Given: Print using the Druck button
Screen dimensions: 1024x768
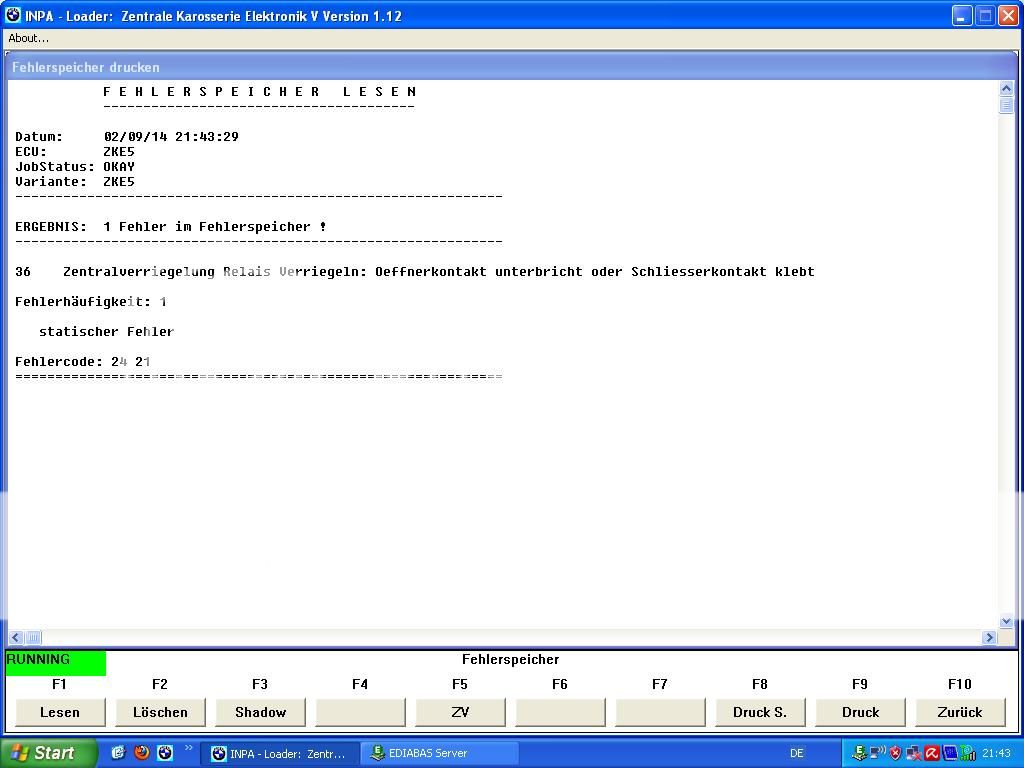Looking at the screenshot, I should click(x=860, y=712).
